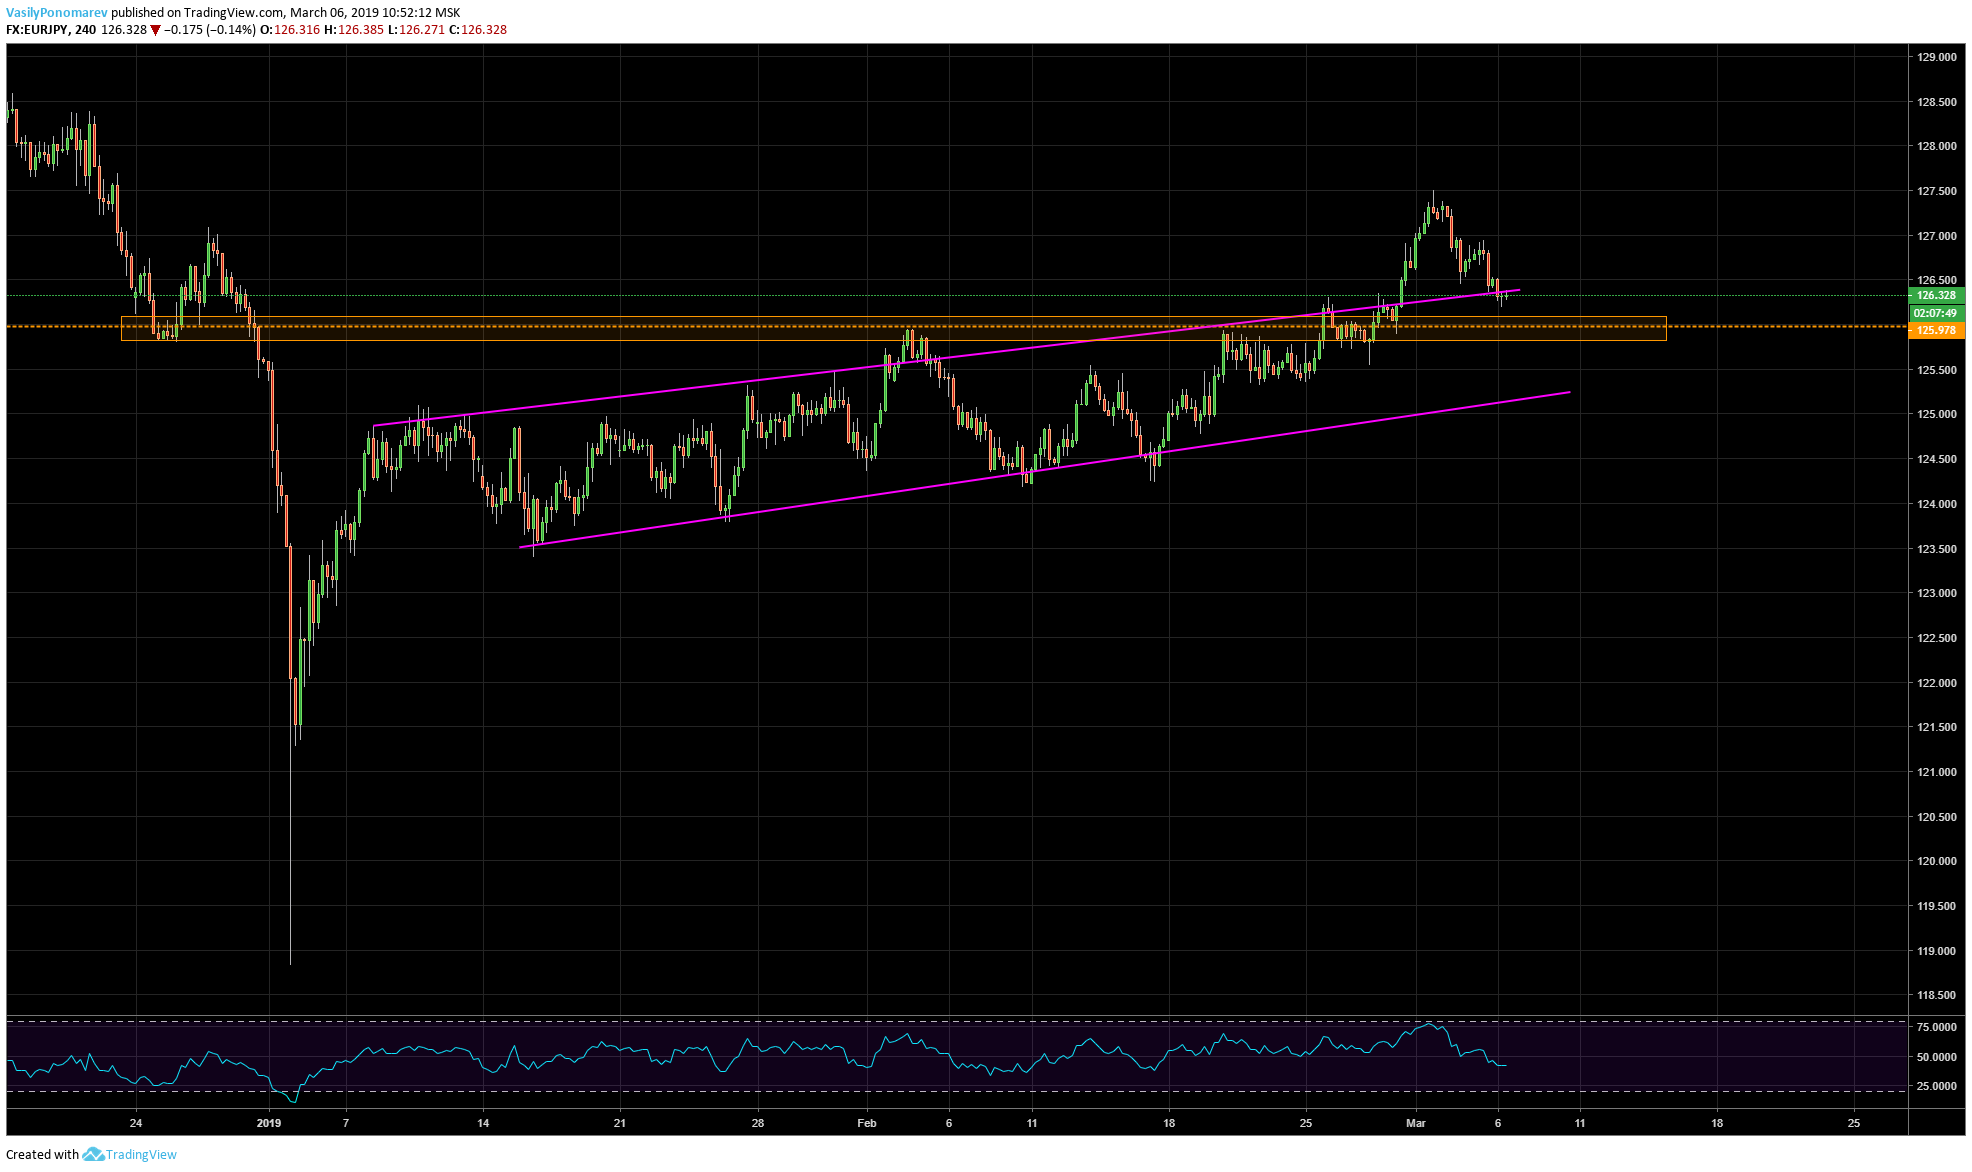Click the O:126.316 open value
This screenshot has width=1972, height=1172.
290,30
